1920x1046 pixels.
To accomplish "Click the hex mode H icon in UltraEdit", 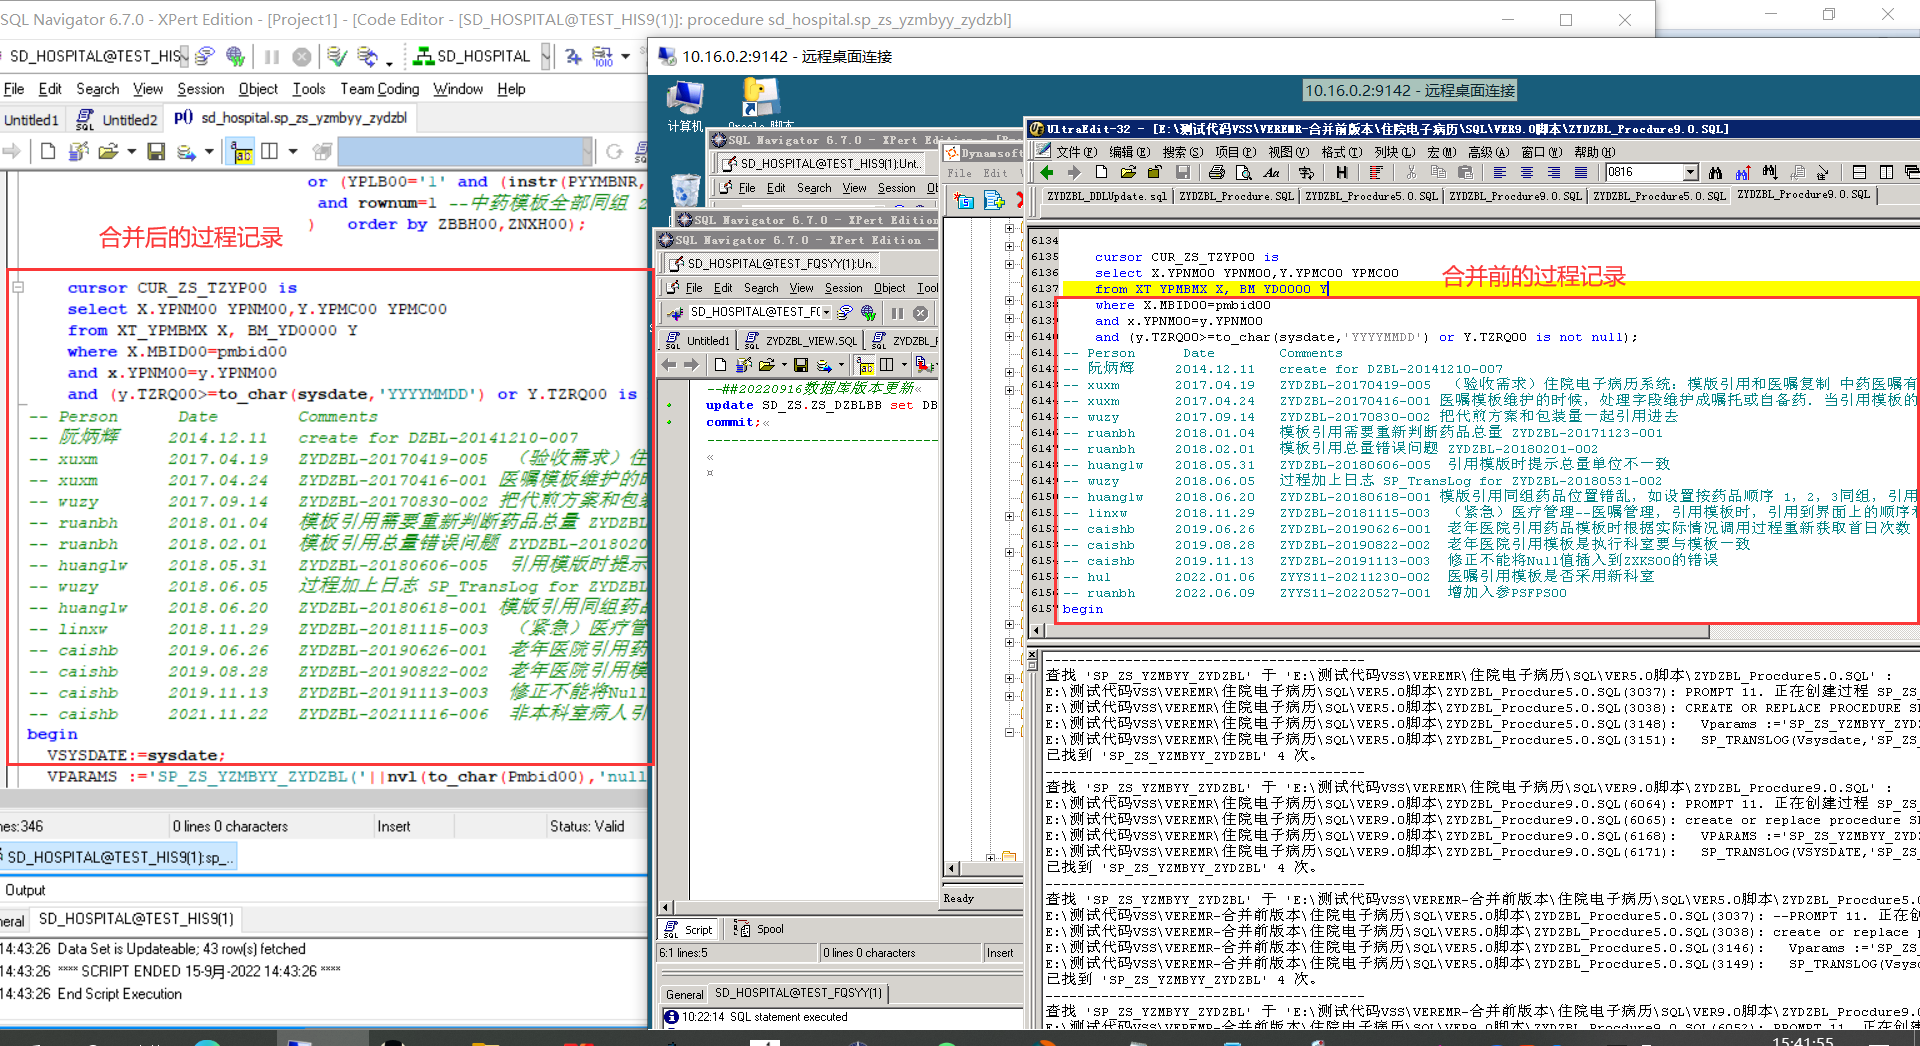I will click(x=1341, y=173).
